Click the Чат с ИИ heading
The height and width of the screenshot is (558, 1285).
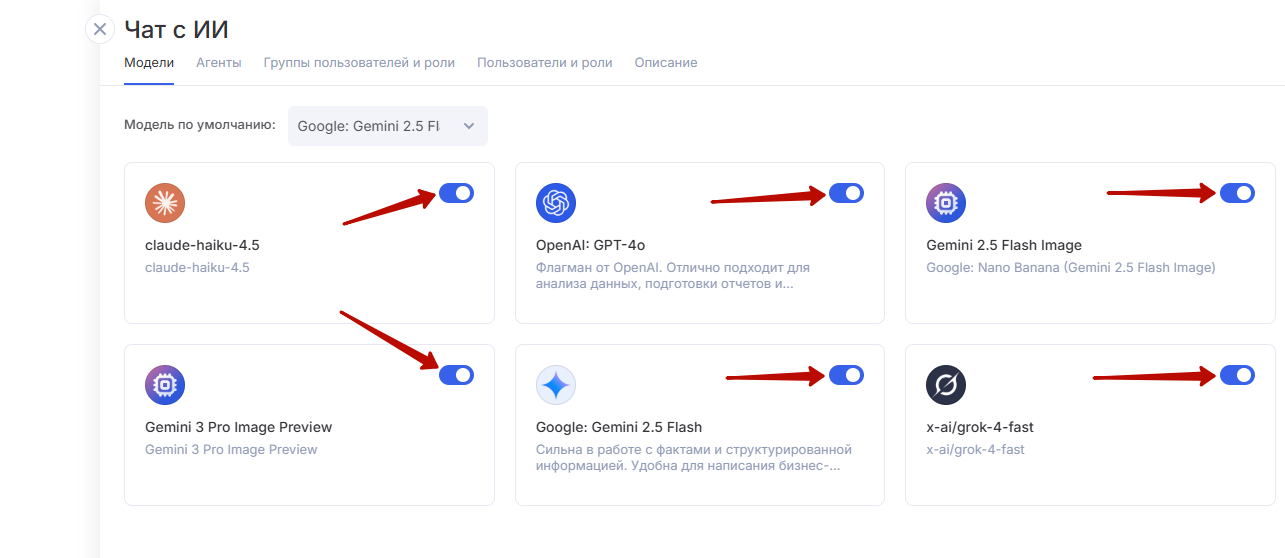click(177, 29)
